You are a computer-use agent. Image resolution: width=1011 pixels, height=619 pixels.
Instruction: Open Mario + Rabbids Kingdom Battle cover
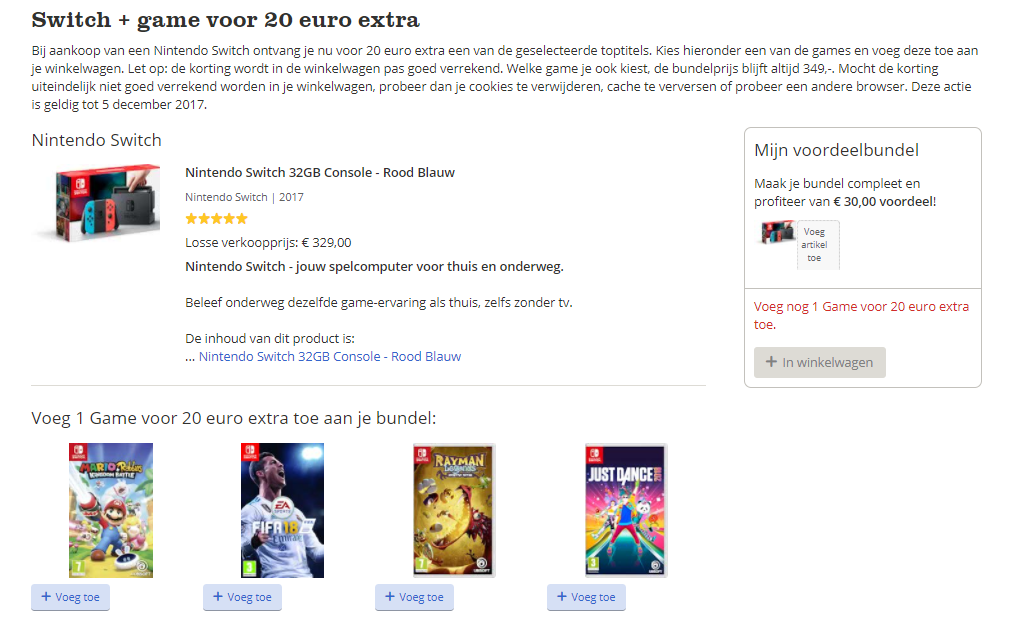[111, 510]
